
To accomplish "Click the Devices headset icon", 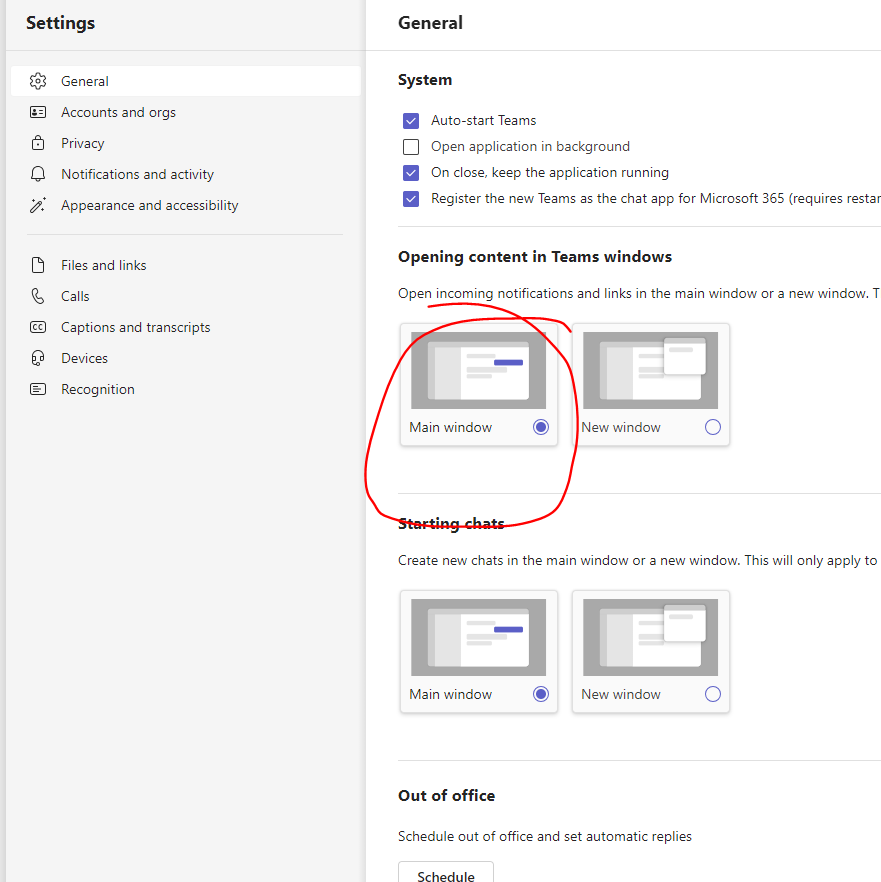I will click(36, 358).
